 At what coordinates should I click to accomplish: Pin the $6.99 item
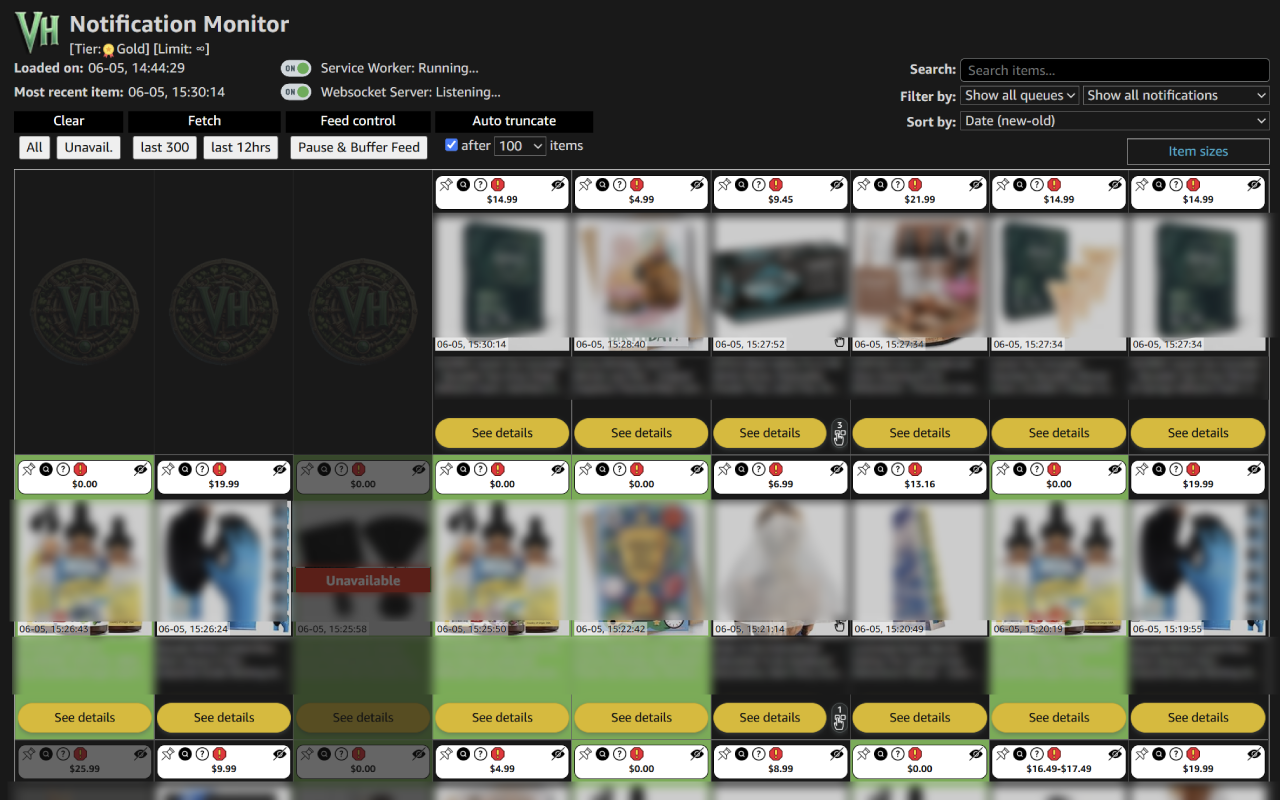(725, 469)
